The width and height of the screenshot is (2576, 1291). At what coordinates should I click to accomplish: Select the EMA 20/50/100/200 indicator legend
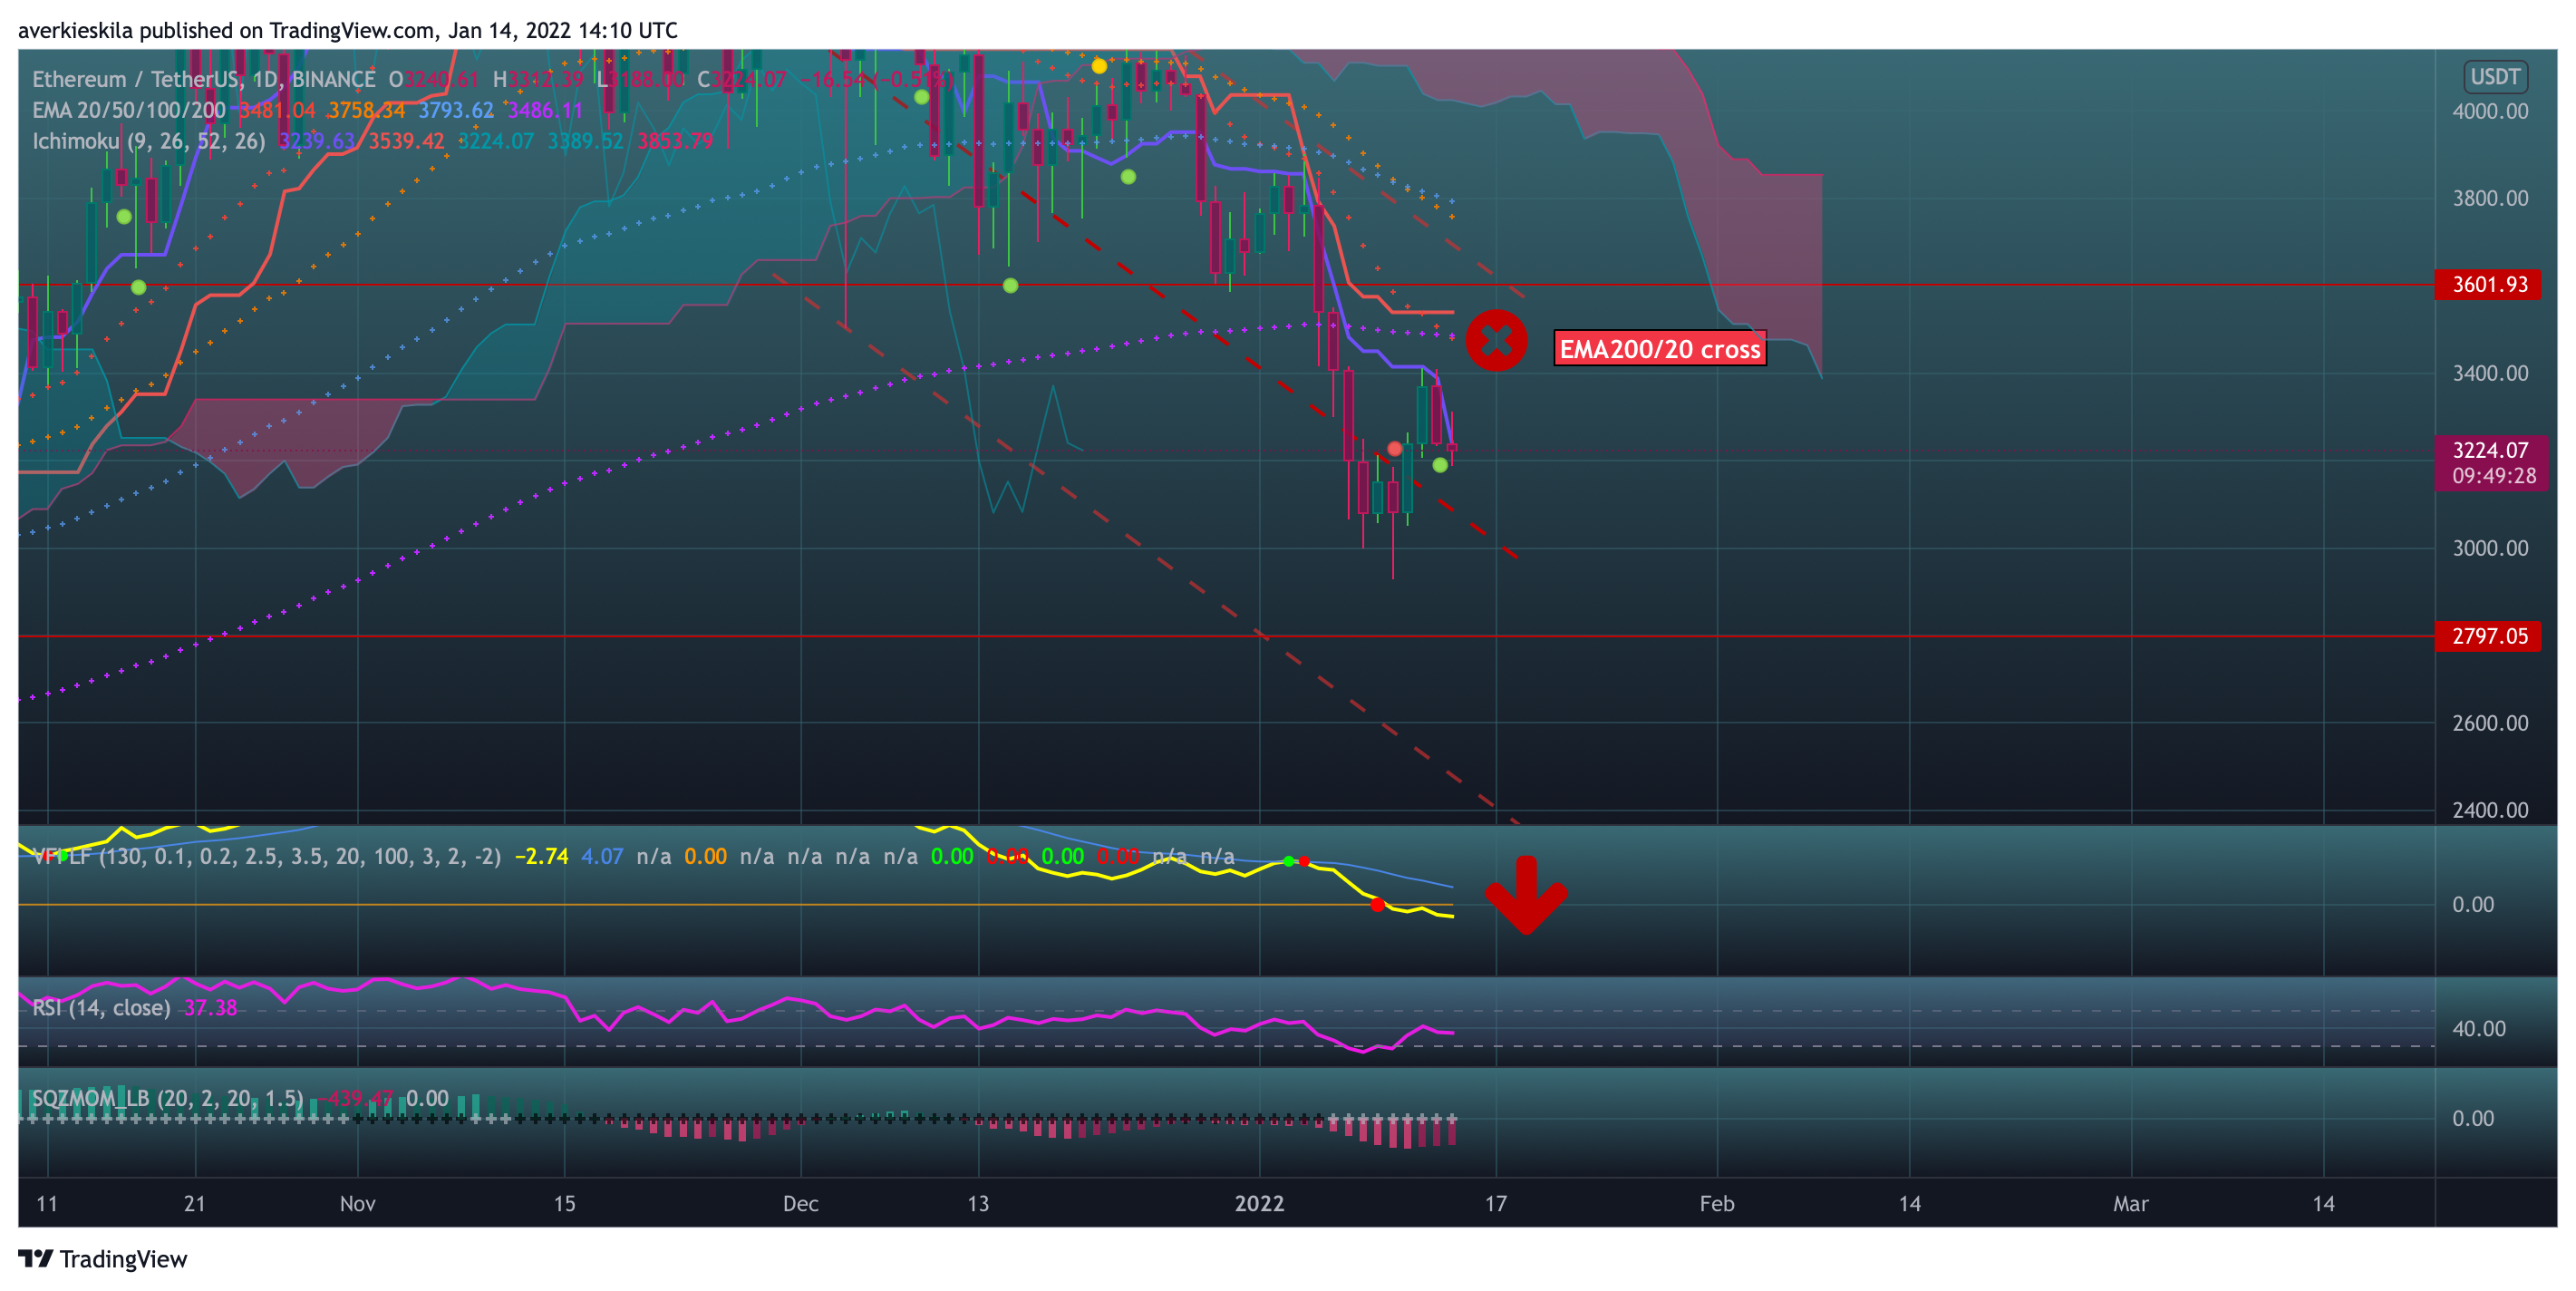[129, 110]
